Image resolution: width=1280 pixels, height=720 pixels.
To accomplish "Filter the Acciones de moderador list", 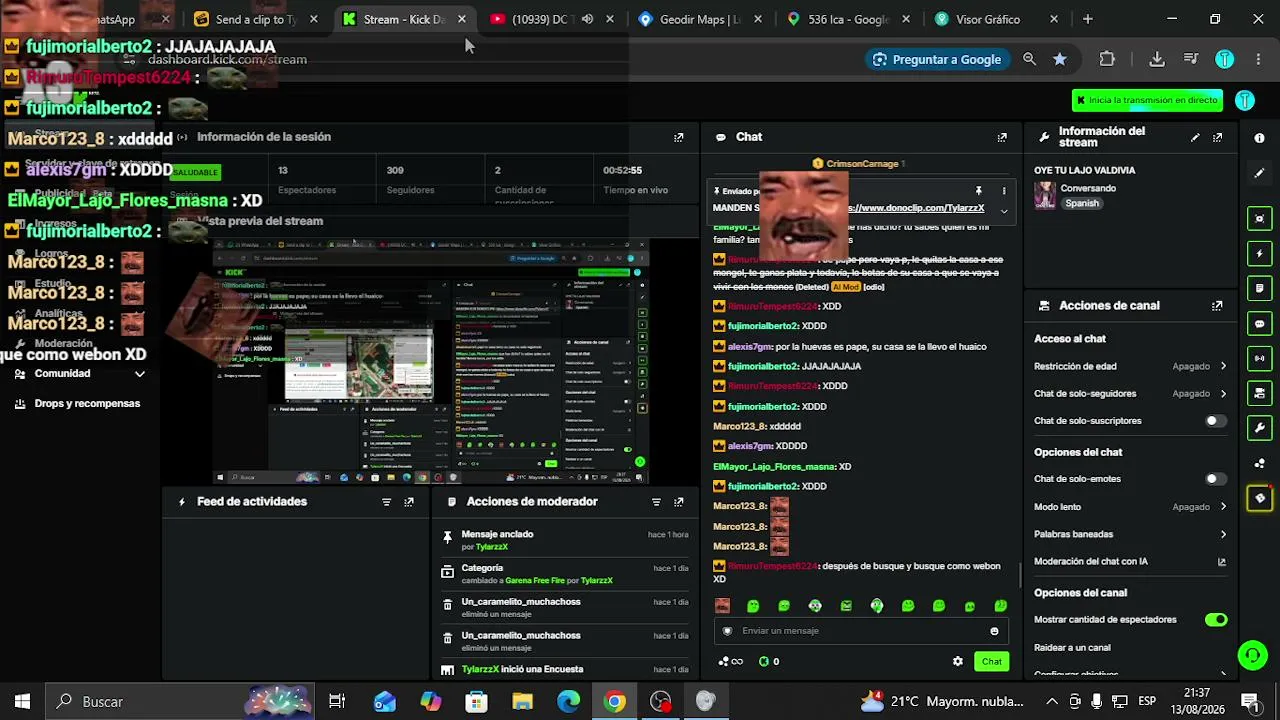I will (657, 502).
